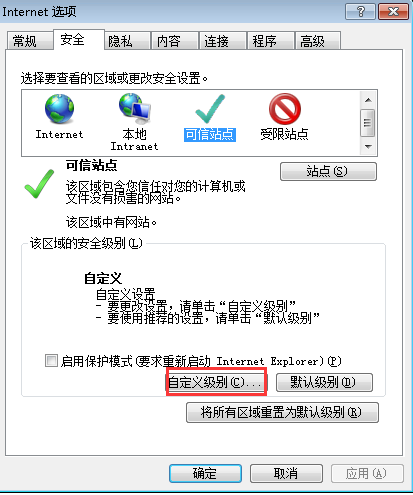Screen dimensions: 413x495
Task: Click the zone list scroll up arrow
Action: pos(368,100)
